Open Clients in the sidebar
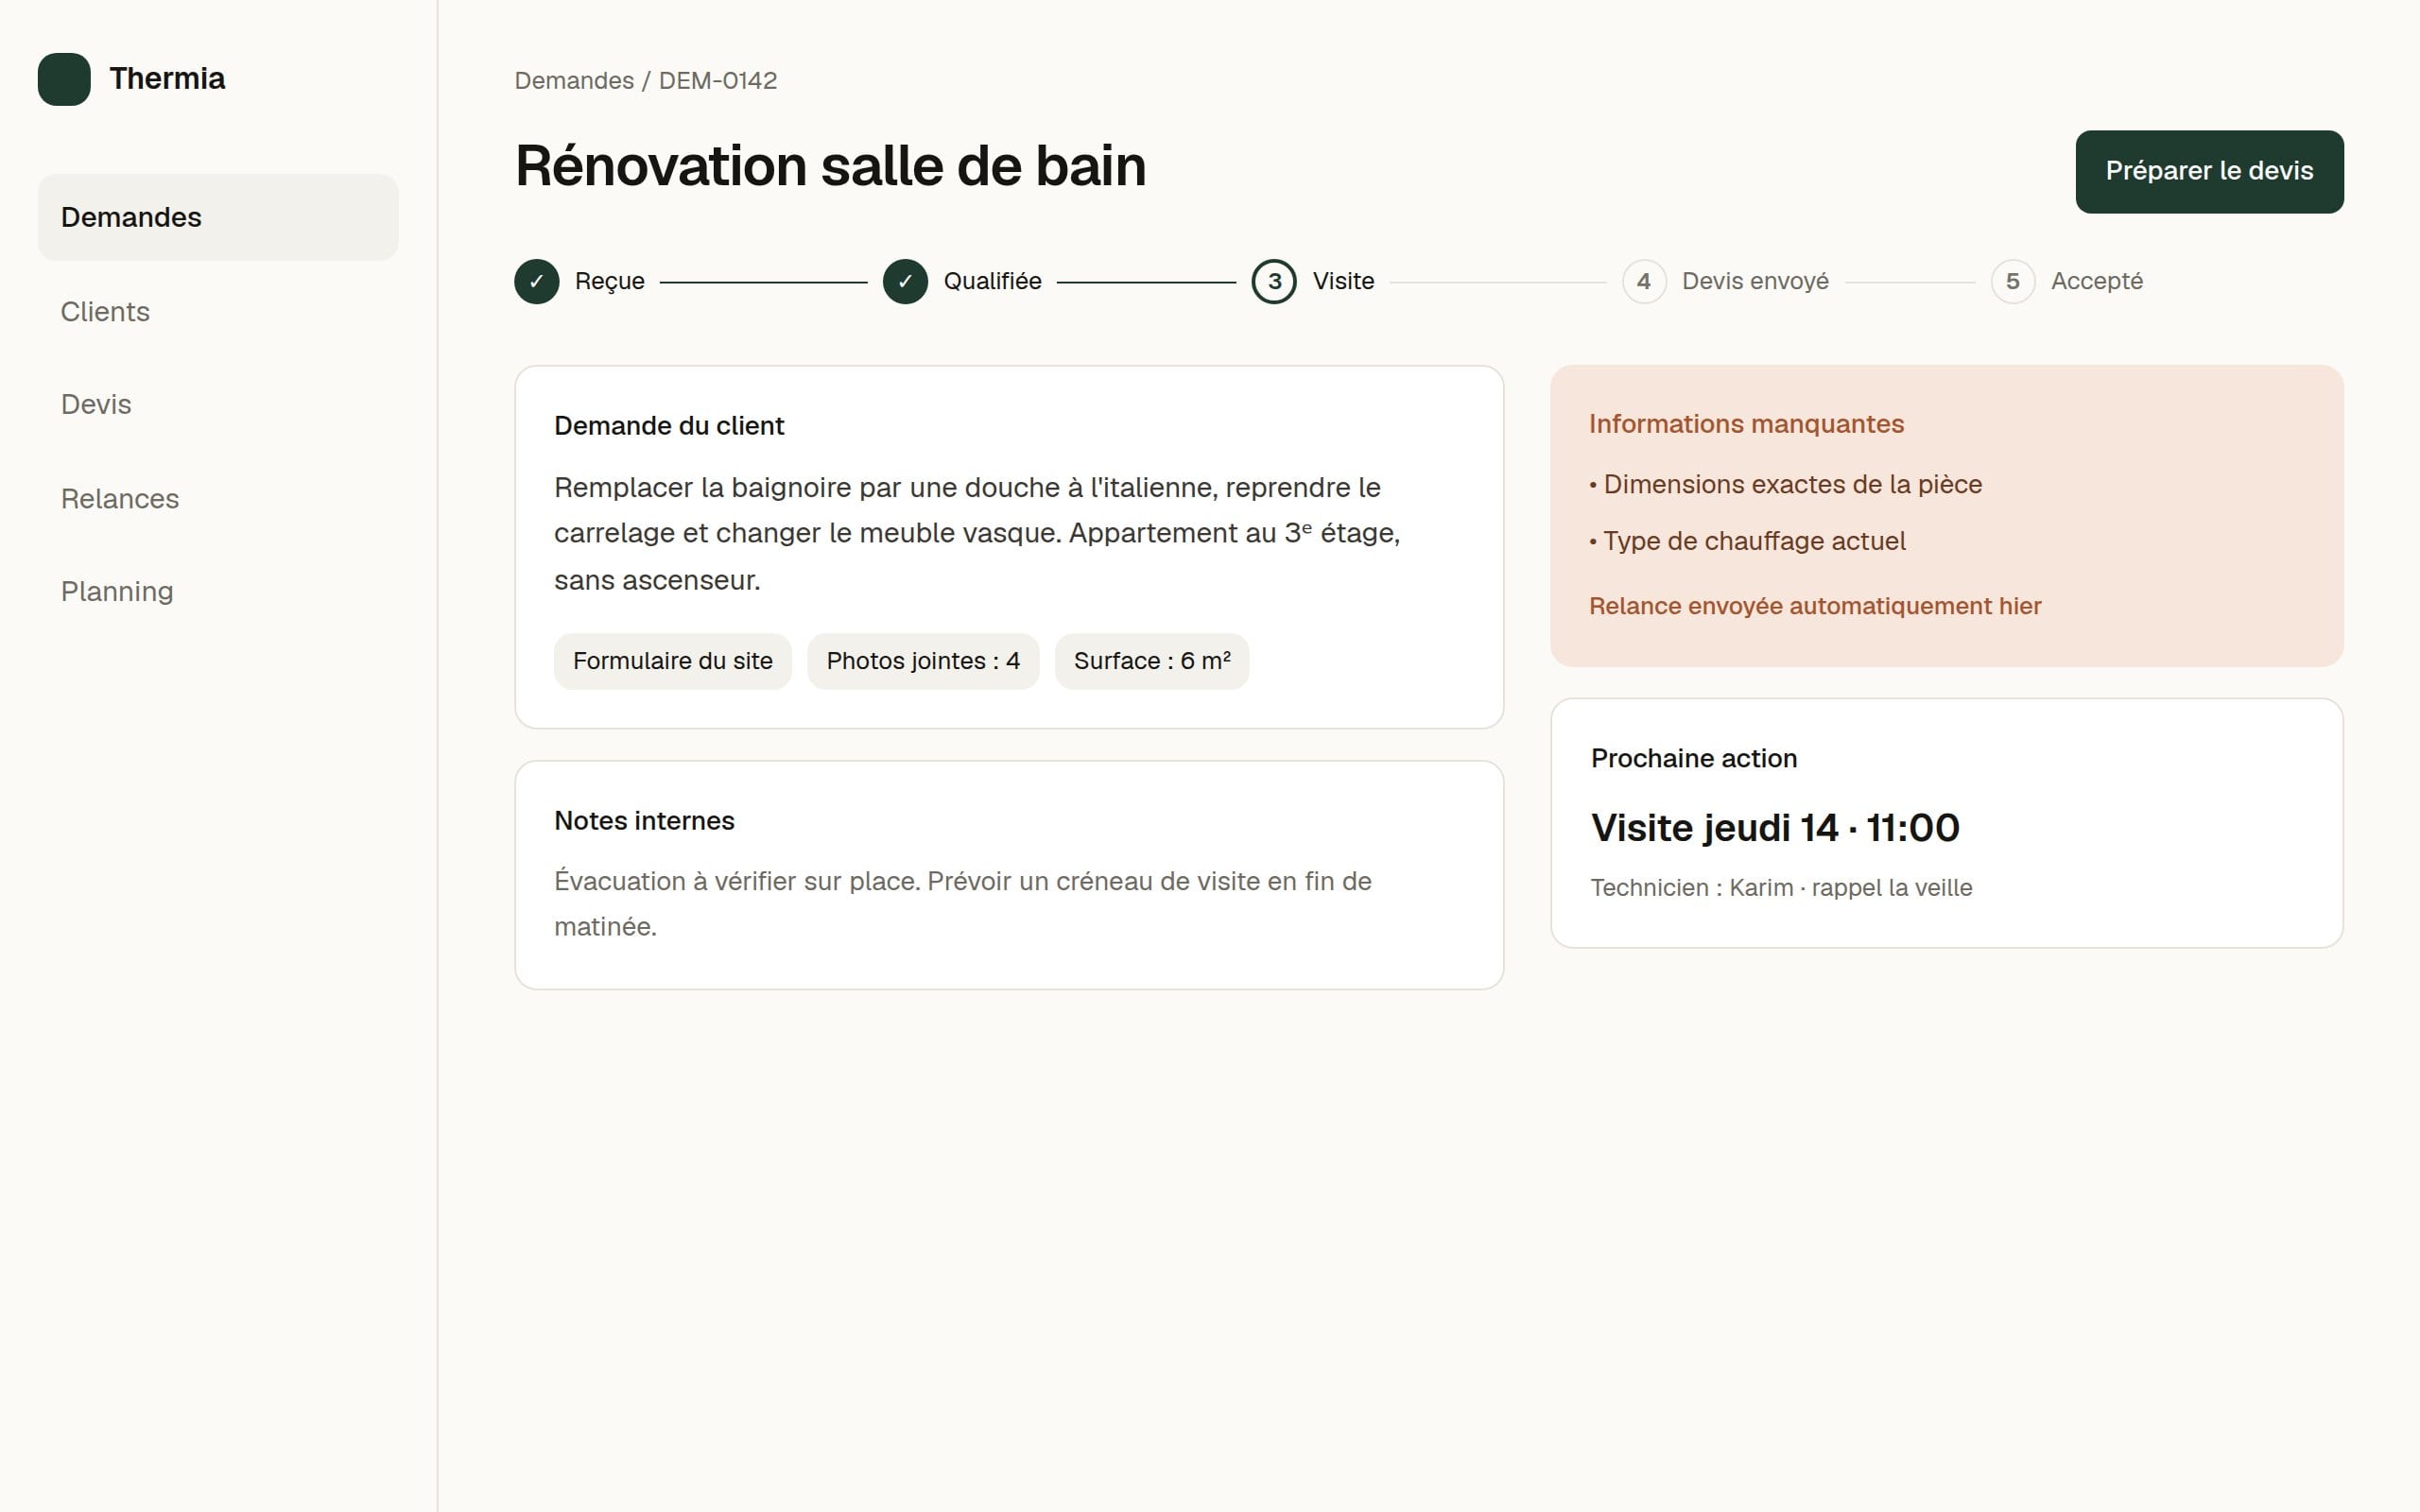2420x1512 pixels. click(x=218, y=312)
